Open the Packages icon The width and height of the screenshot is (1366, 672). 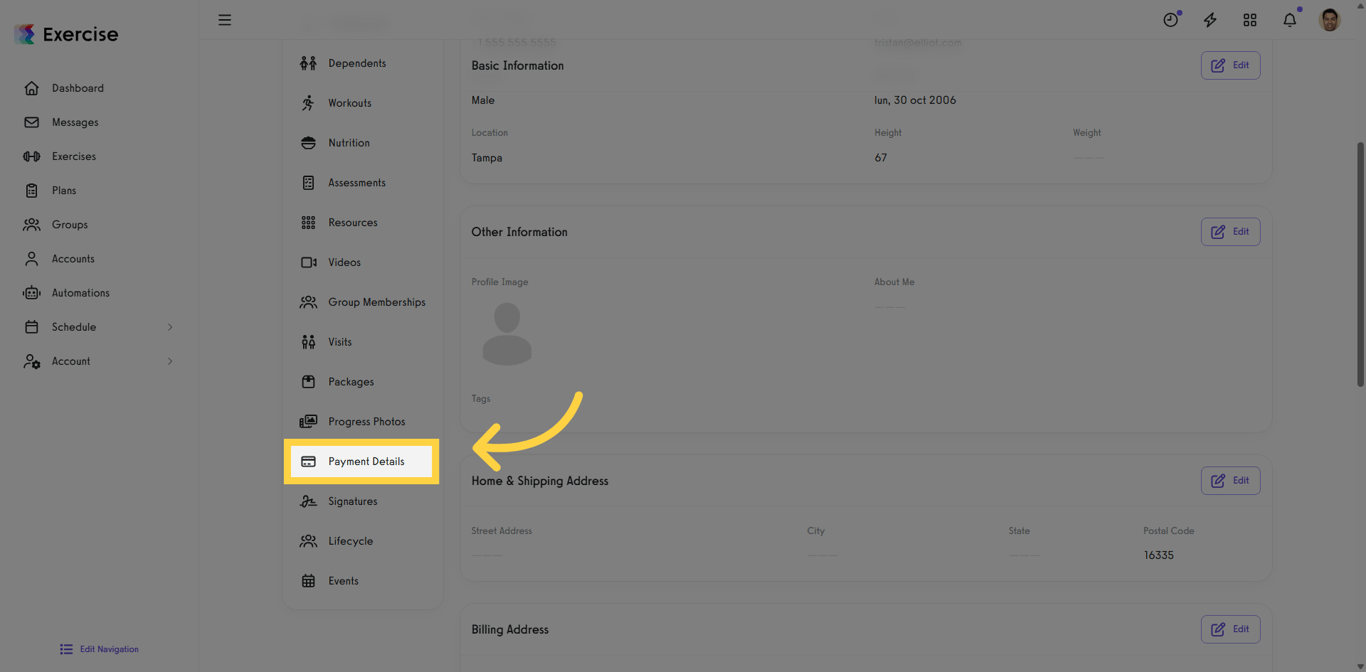310,381
